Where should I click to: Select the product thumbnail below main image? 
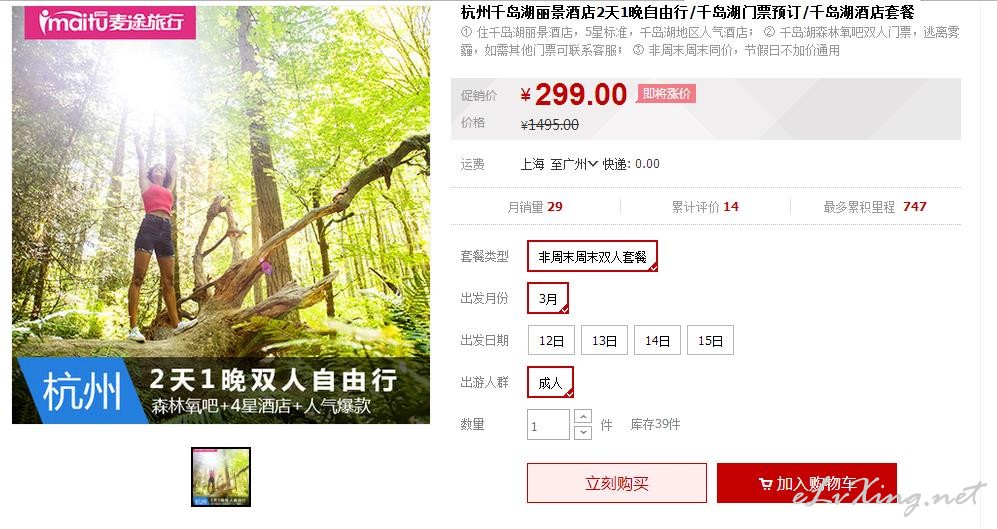pos(221,477)
